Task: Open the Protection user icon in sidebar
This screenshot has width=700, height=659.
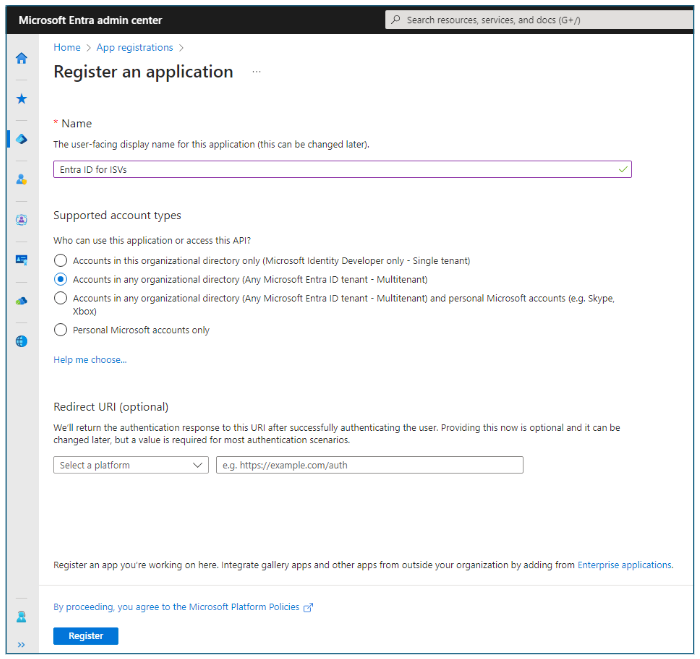Action: (21, 179)
